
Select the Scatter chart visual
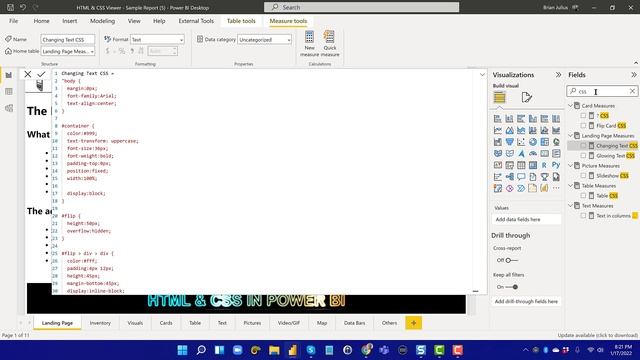point(521,142)
